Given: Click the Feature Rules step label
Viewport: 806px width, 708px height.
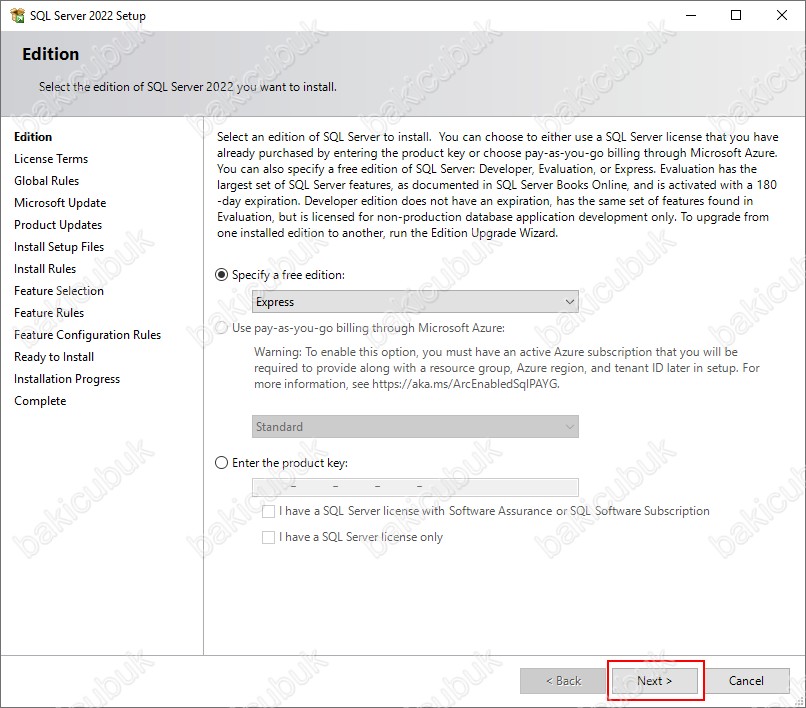Looking at the screenshot, I should click(49, 313).
